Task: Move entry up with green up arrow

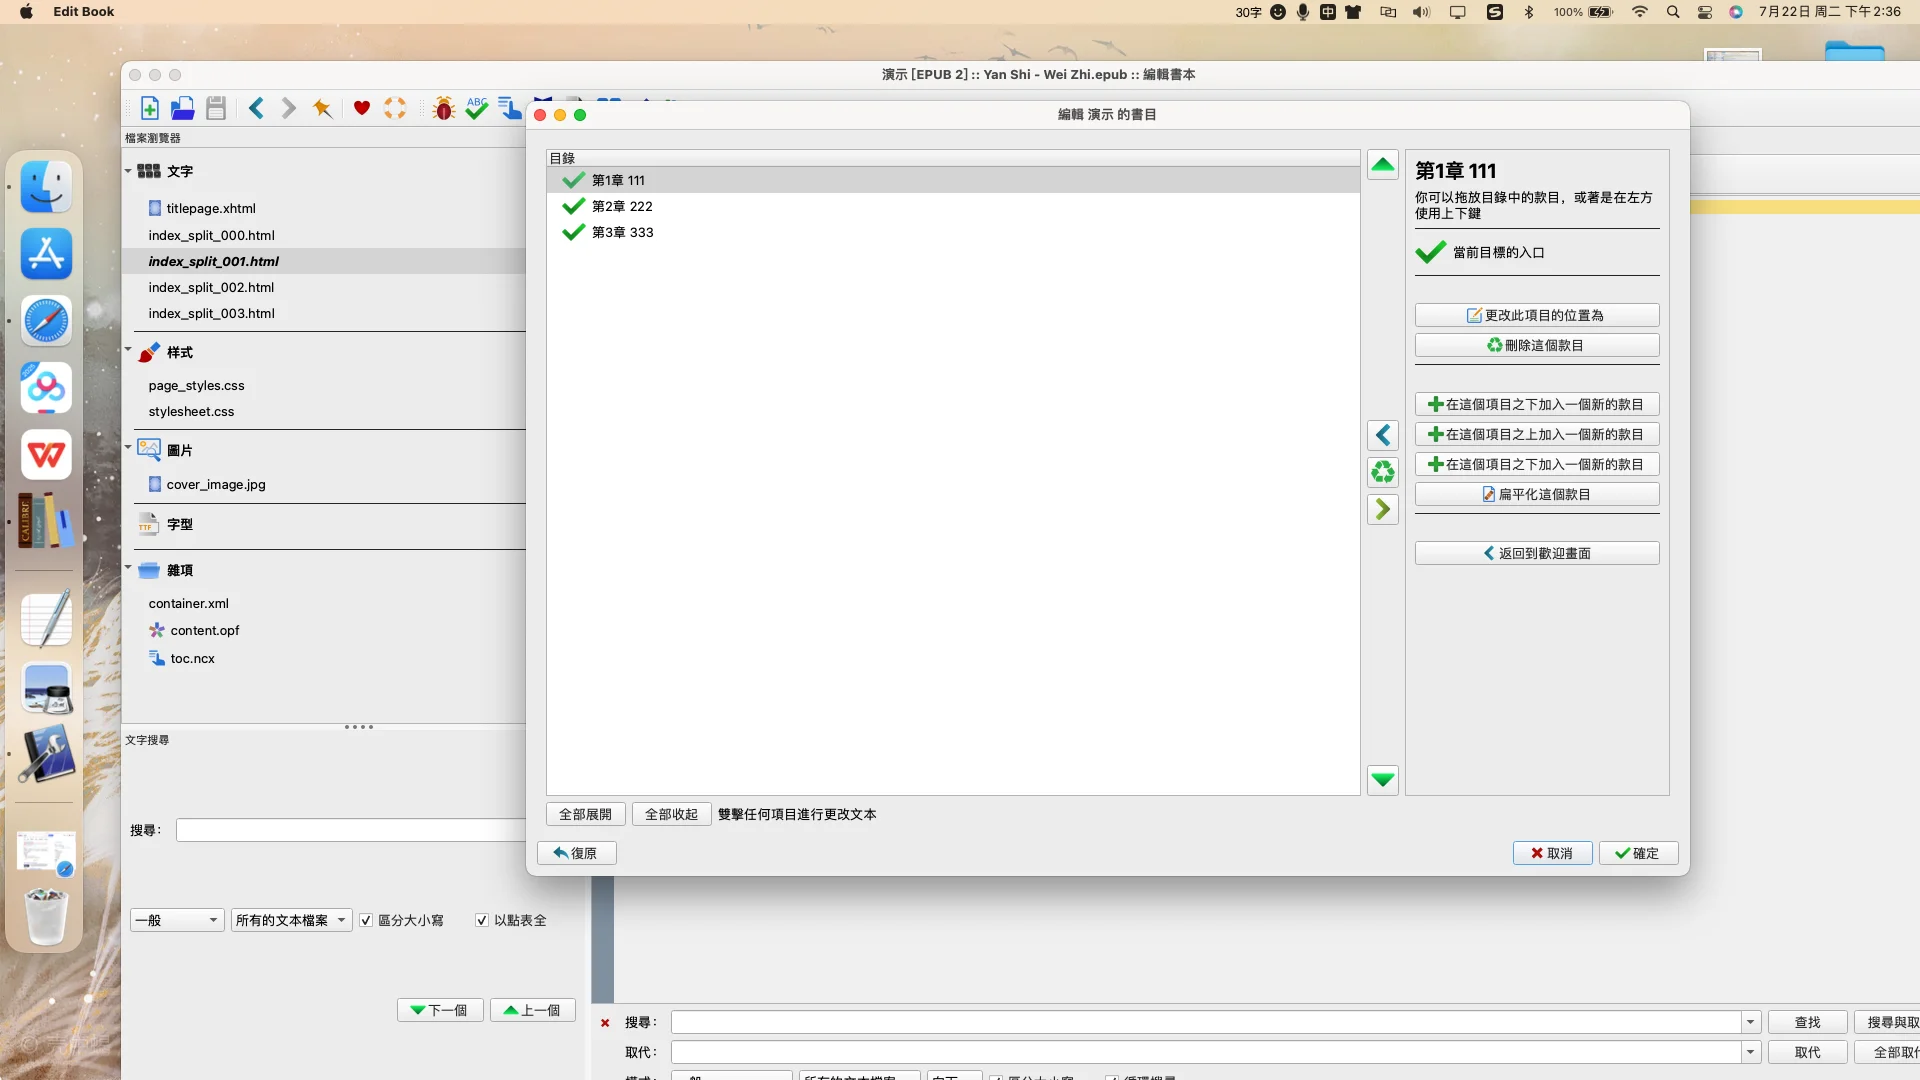Action: tap(1383, 165)
